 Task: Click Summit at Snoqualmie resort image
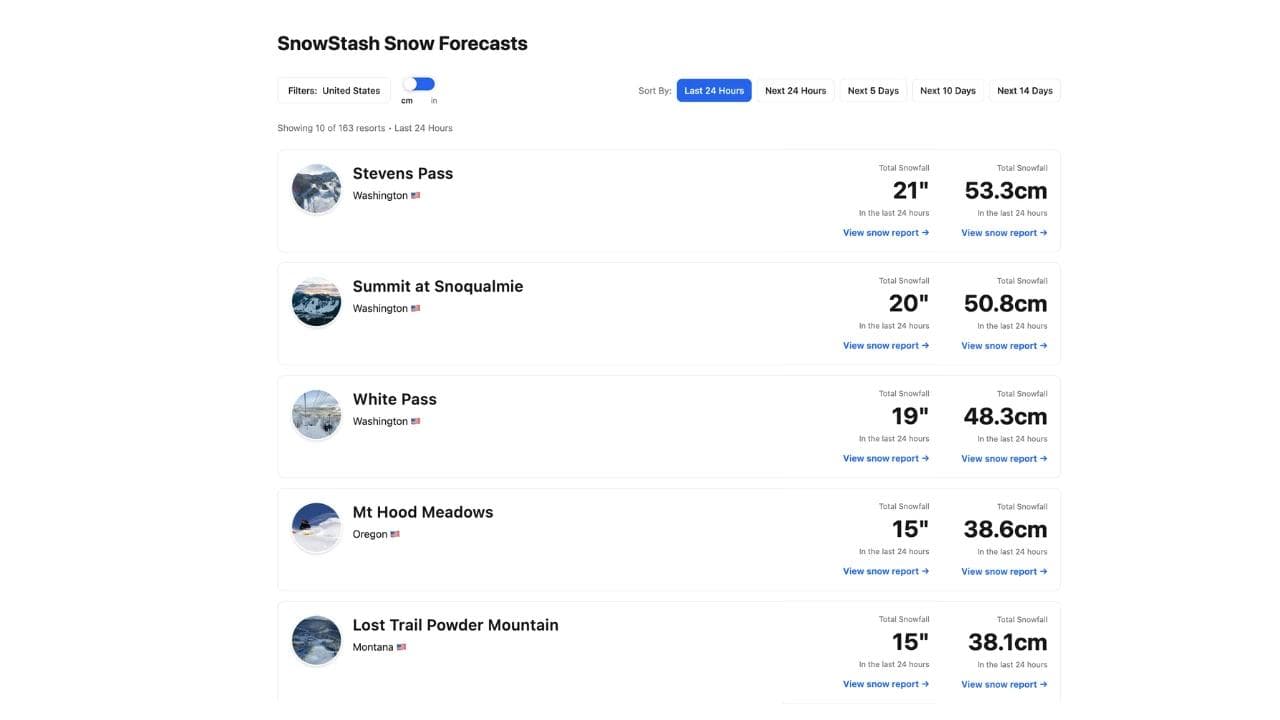point(316,301)
